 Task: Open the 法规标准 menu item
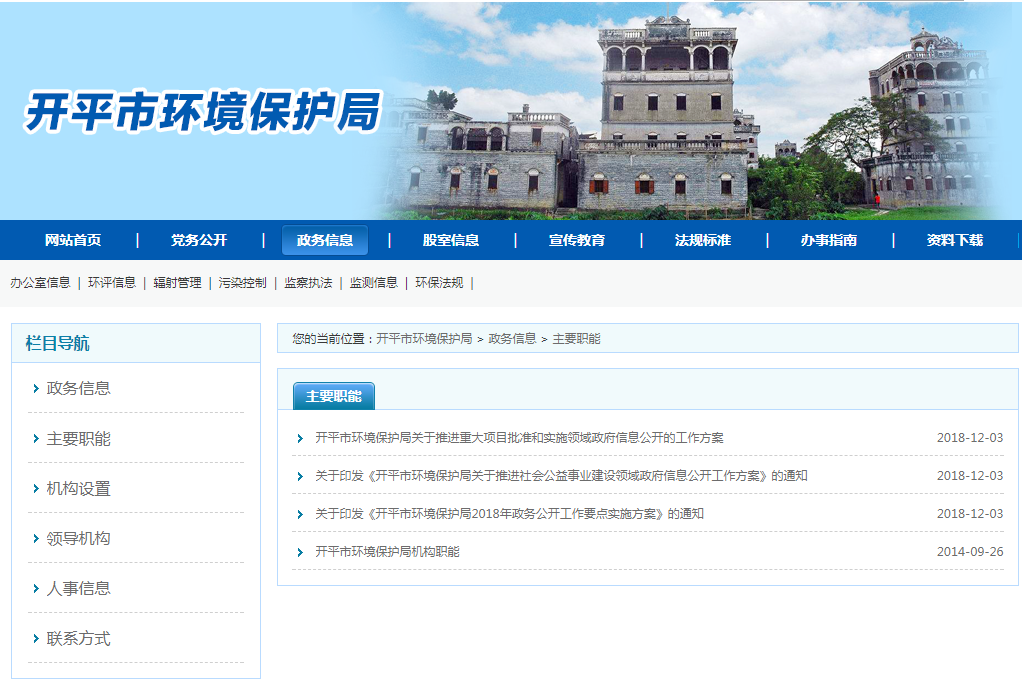click(703, 240)
